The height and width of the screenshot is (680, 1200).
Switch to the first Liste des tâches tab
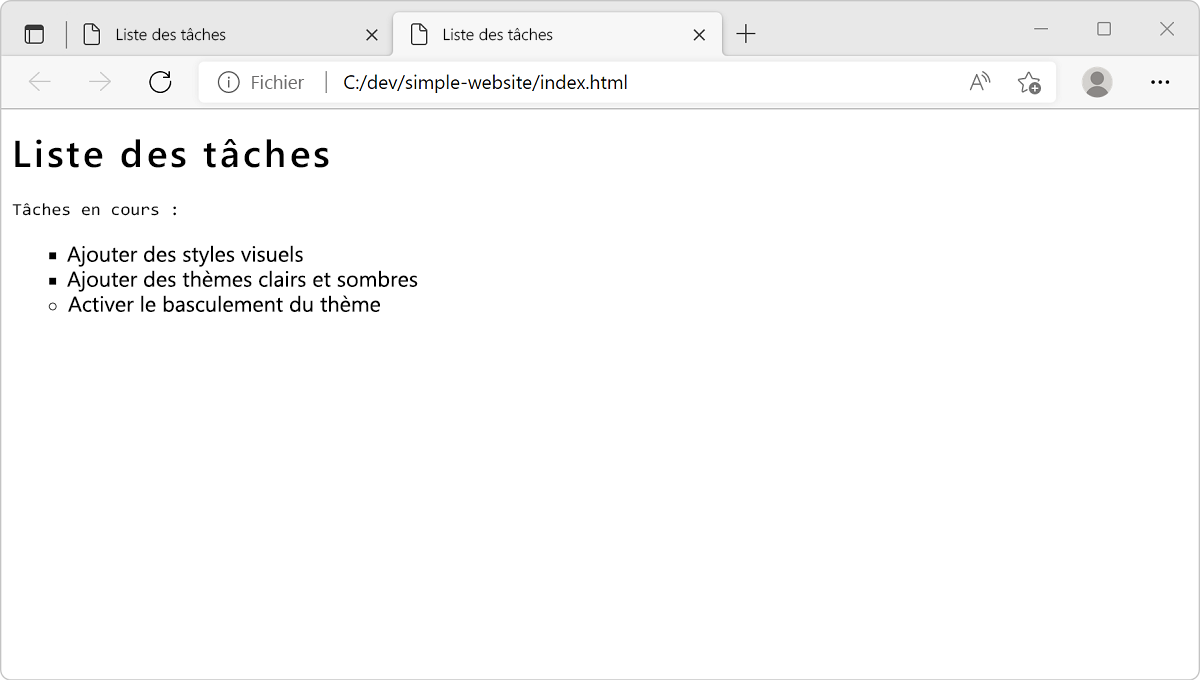[231, 34]
